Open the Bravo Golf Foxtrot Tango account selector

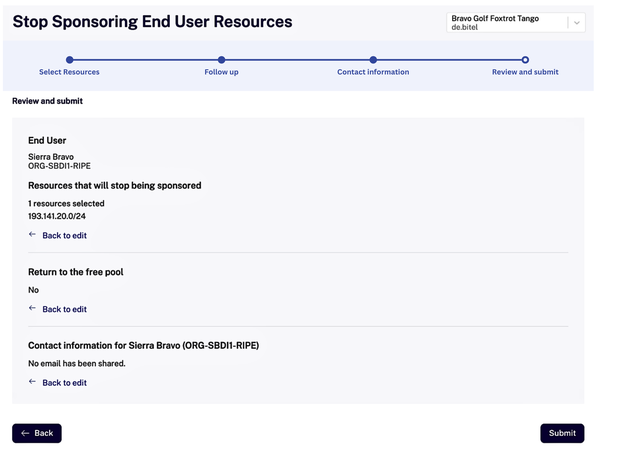coord(506,23)
